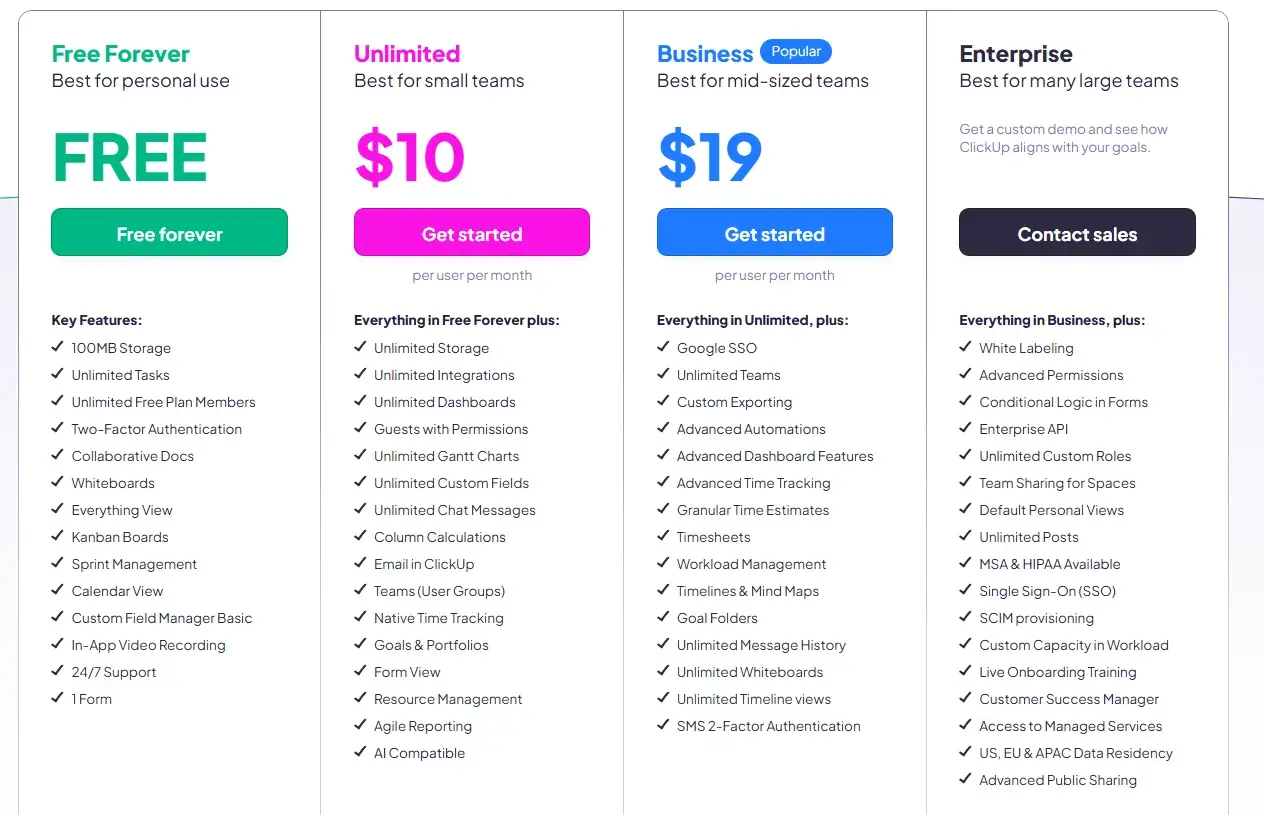This screenshot has height=815, width=1264.
Task: Select the Popular badge on Business plan
Action: point(796,51)
